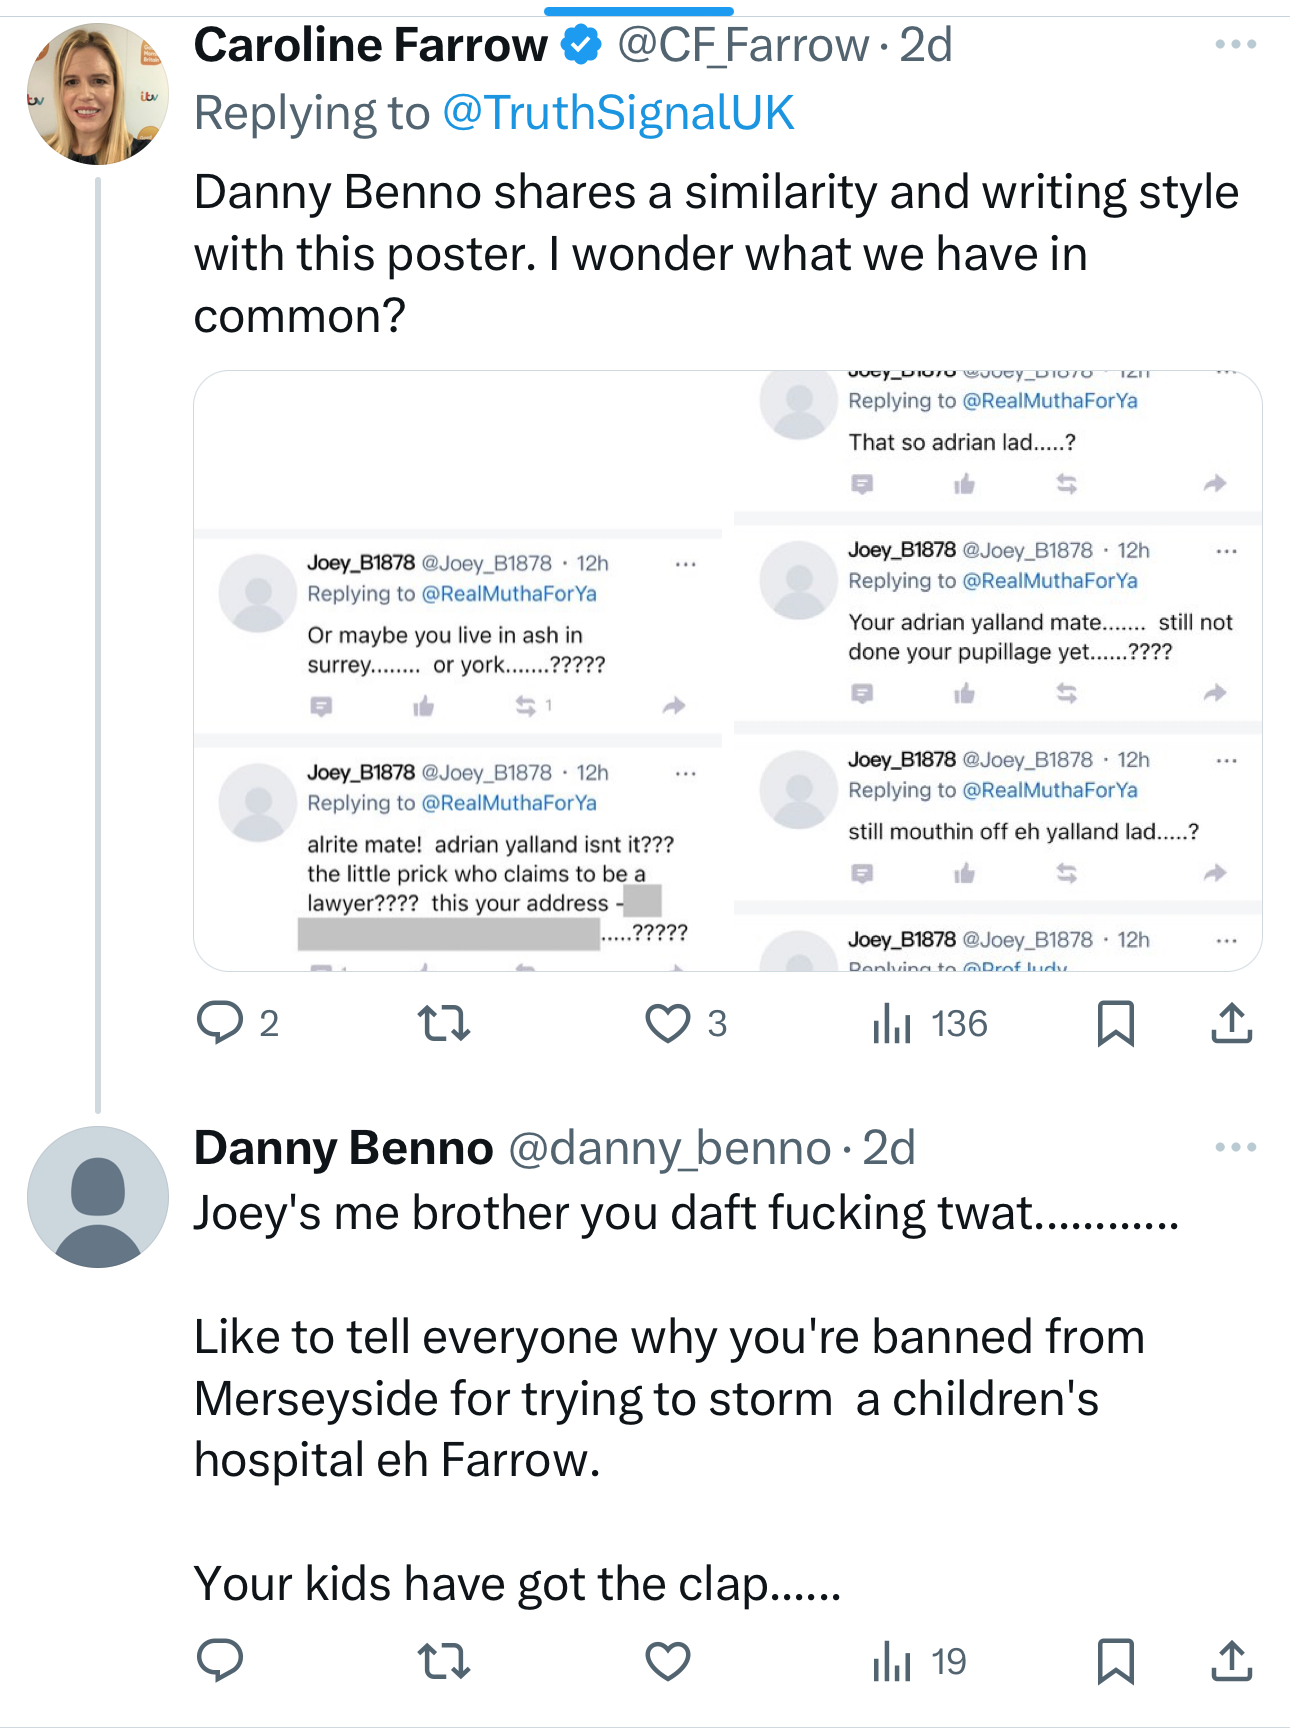Reply to Danny Benno's tweet

[220, 1661]
